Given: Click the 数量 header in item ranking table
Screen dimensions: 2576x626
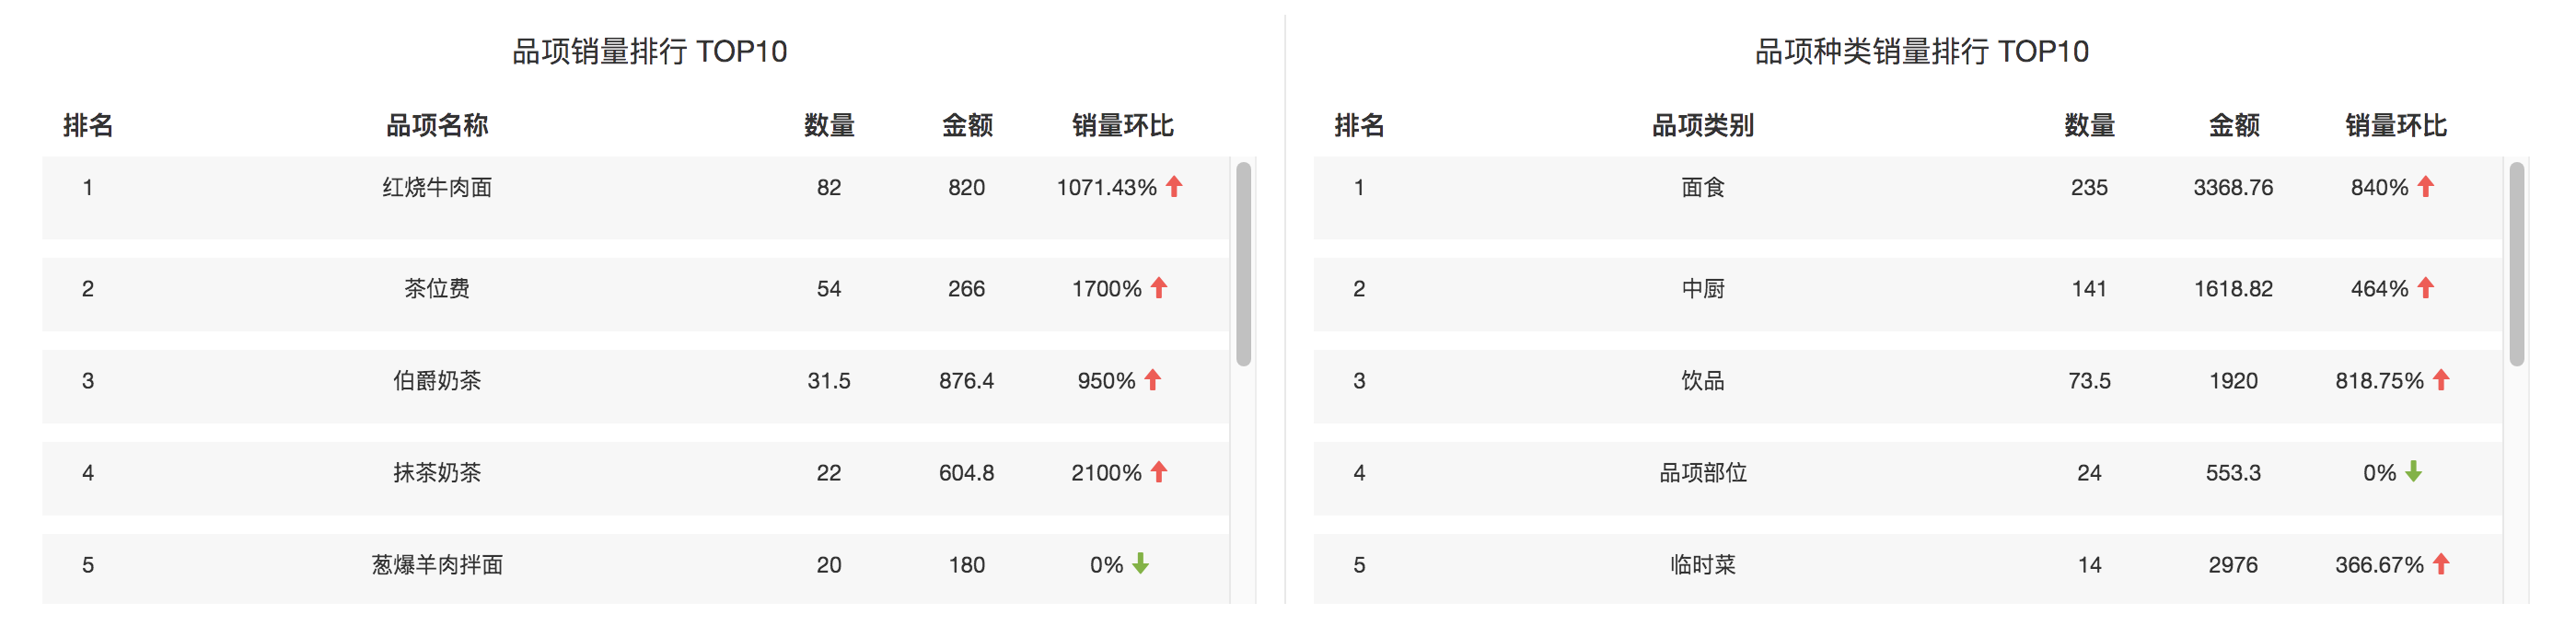Looking at the screenshot, I should pyautogui.click(x=829, y=126).
